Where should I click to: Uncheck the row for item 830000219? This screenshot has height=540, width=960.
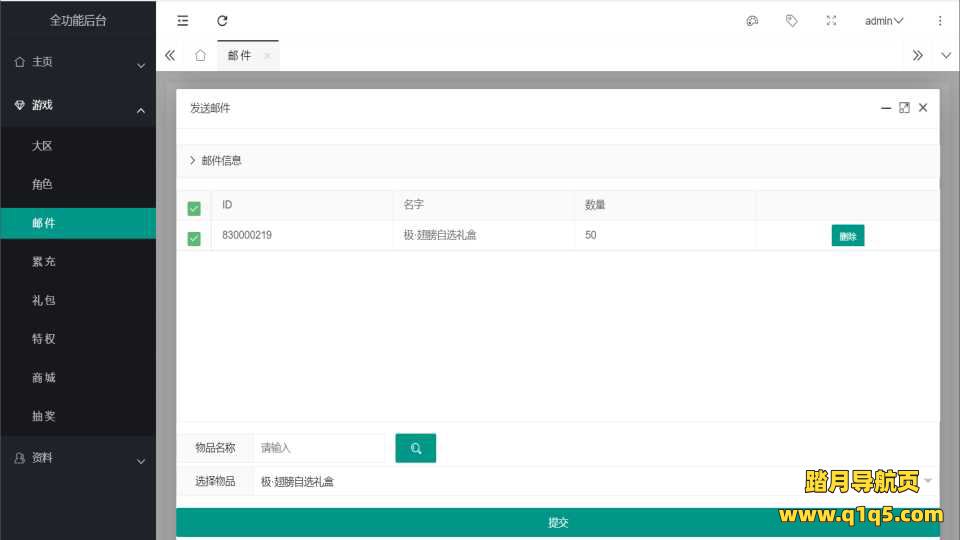[x=194, y=238]
